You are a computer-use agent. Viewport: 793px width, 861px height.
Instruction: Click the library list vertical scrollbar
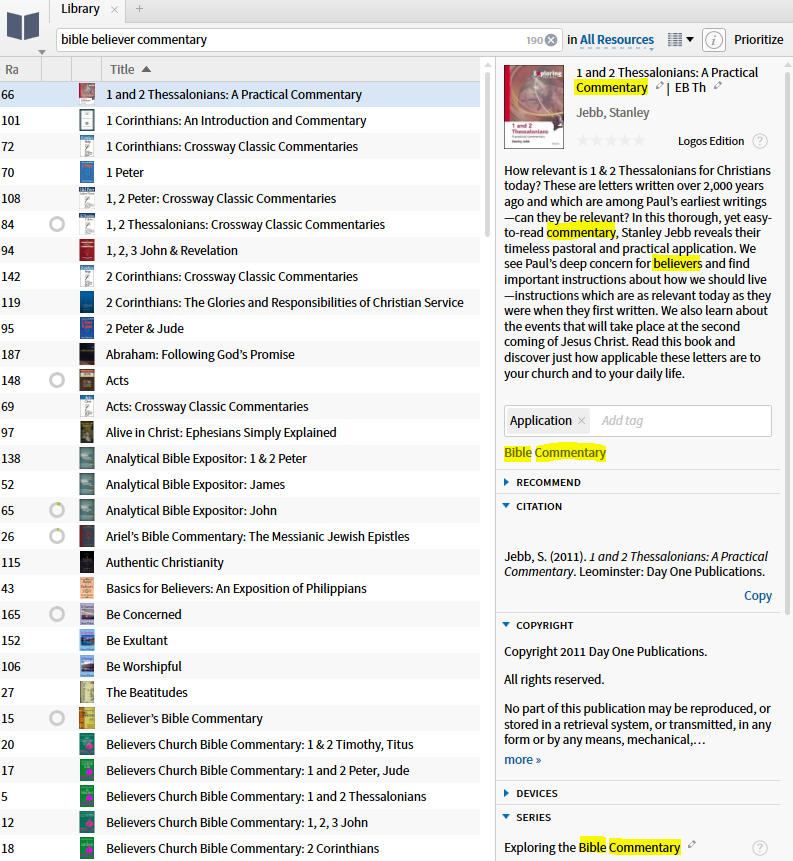point(487,154)
